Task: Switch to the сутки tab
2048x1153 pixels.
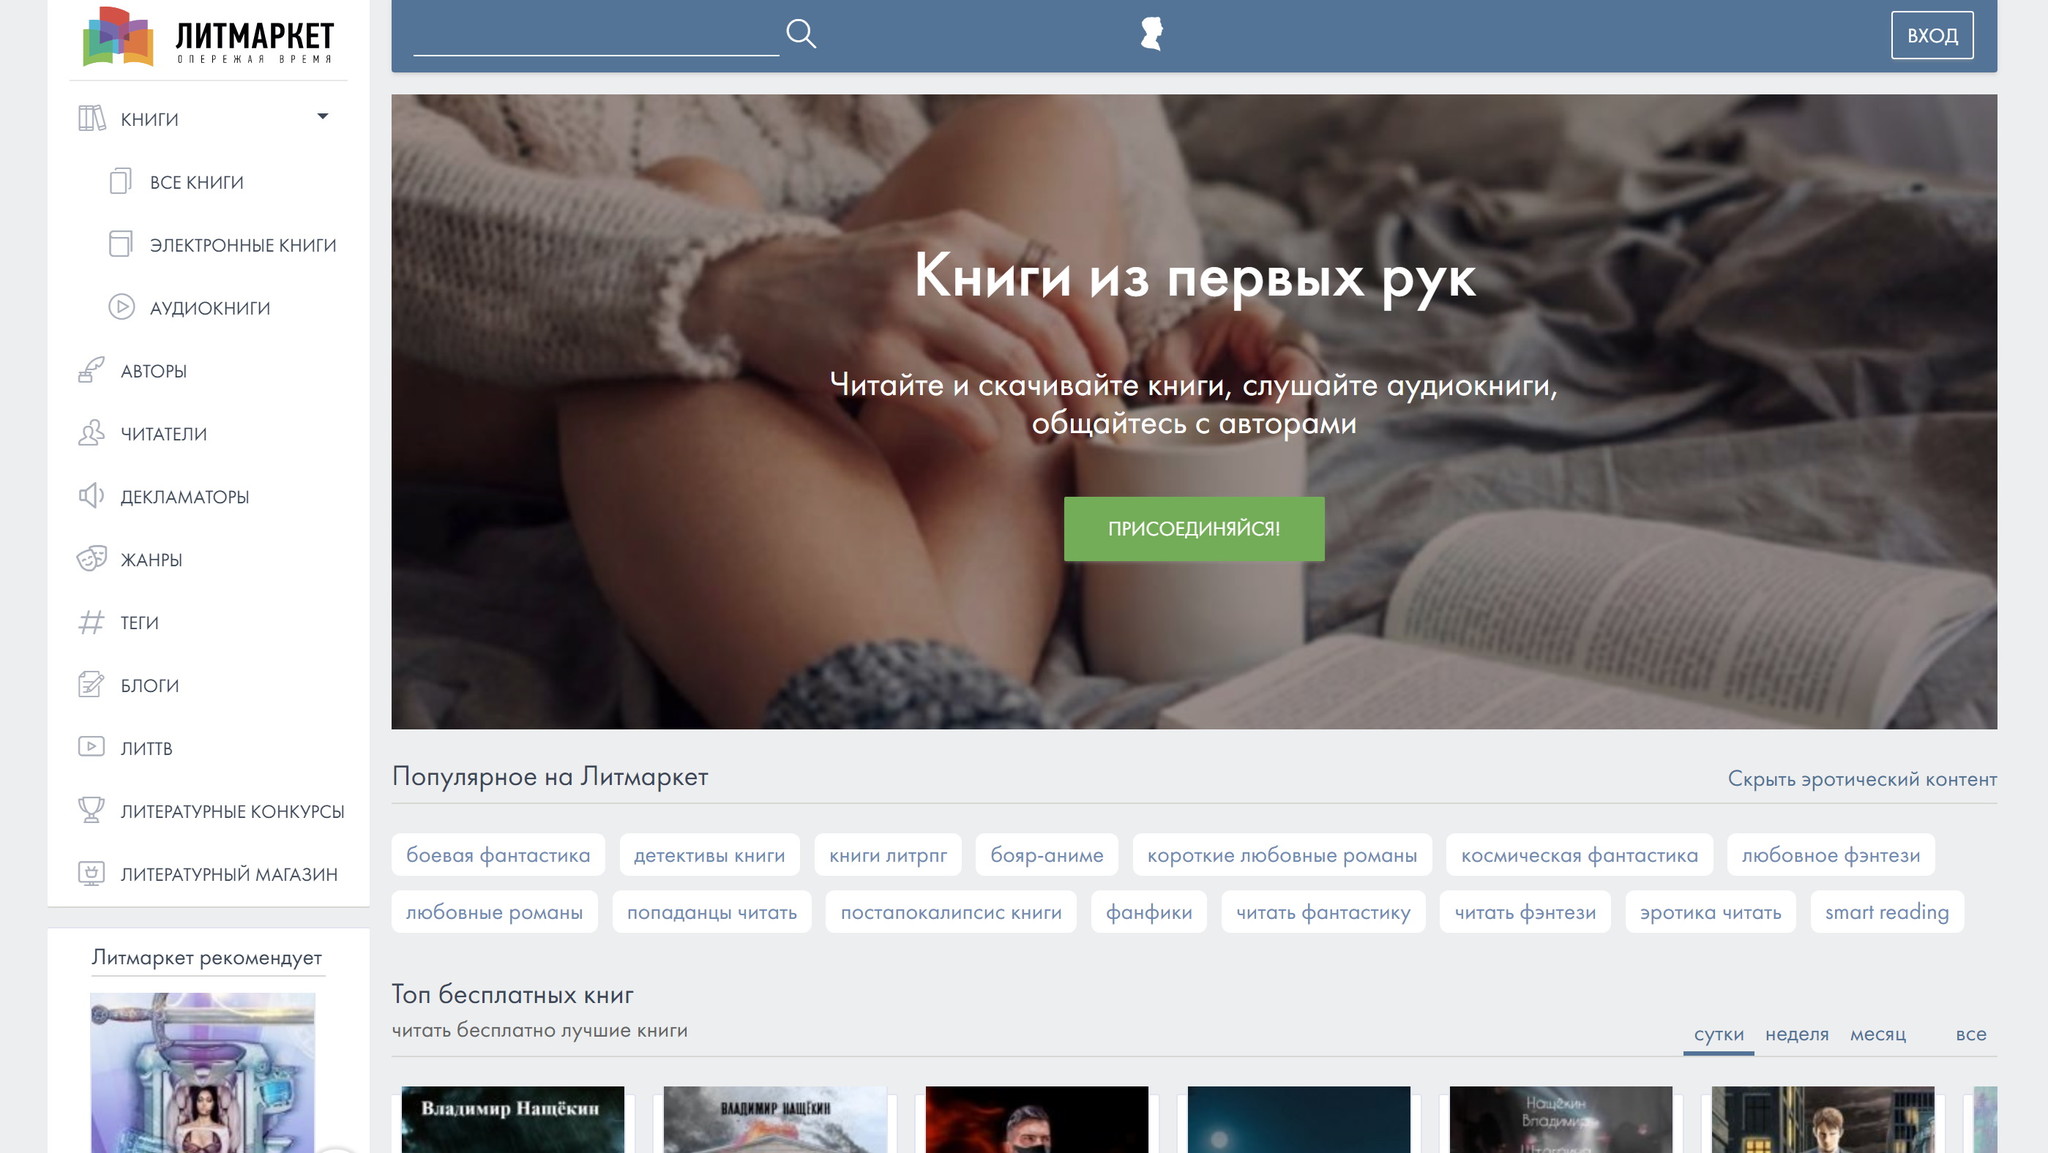Action: 1718,1034
